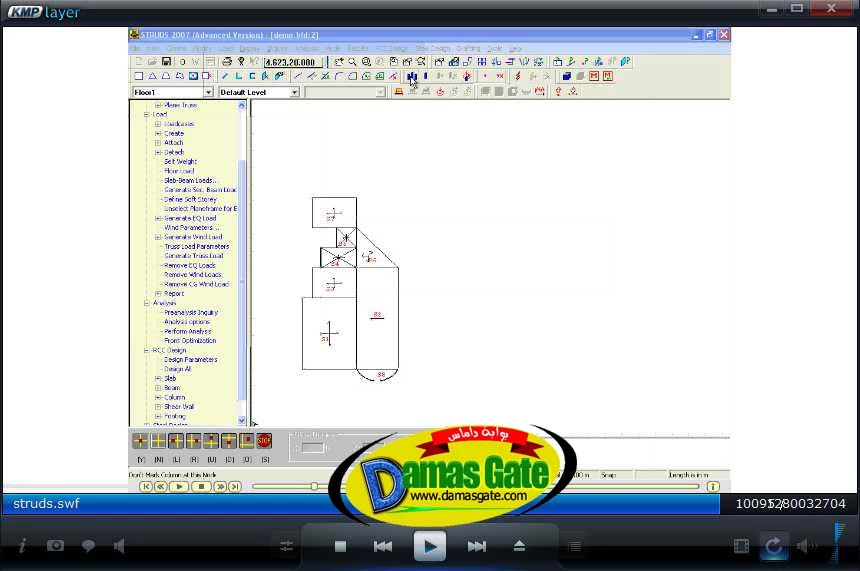860x571 pixels.
Task: Click the blue L-shaped section icon
Action: pos(239,76)
